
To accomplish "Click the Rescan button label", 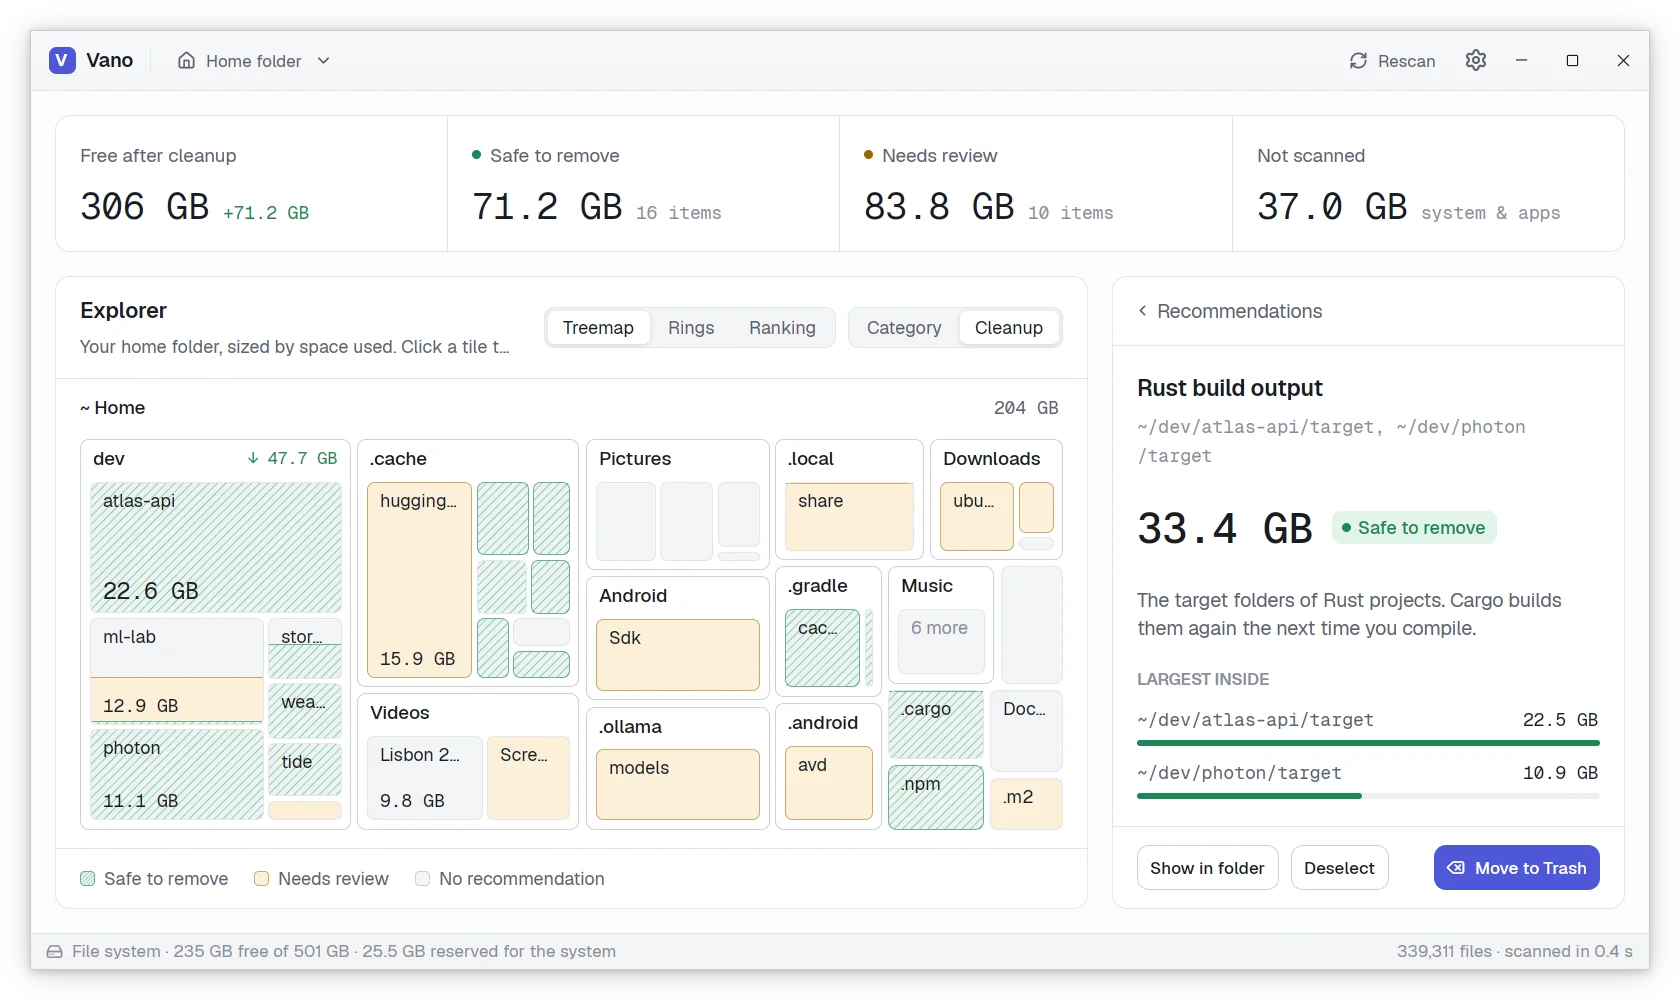I will 1406,61.
